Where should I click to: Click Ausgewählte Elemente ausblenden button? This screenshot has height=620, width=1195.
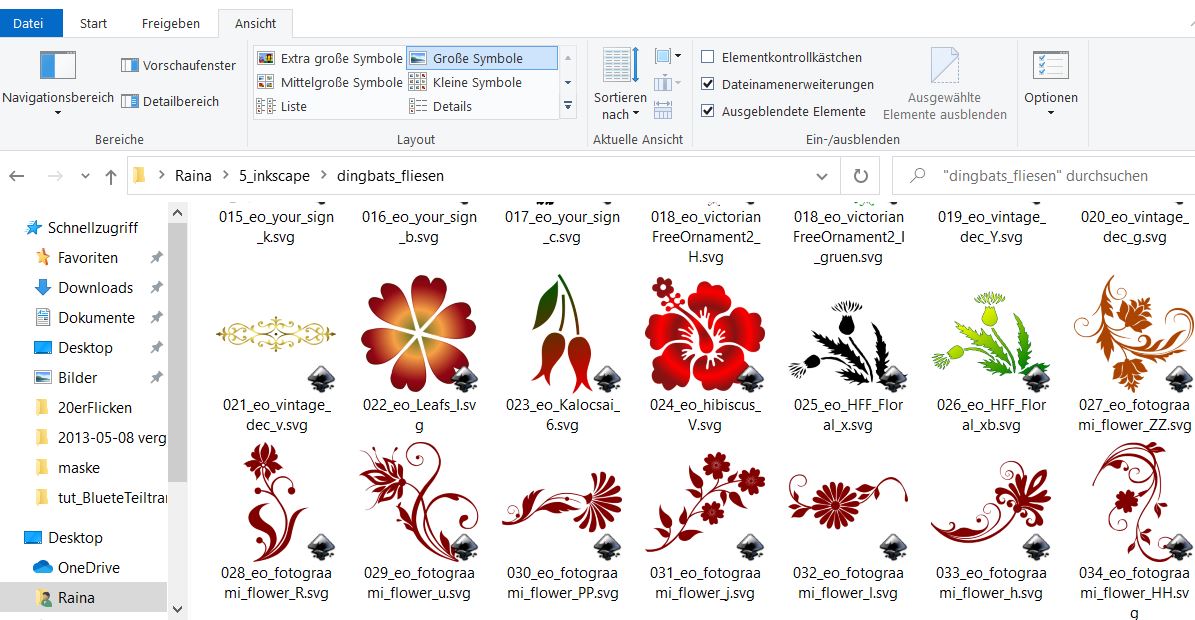pos(945,84)
